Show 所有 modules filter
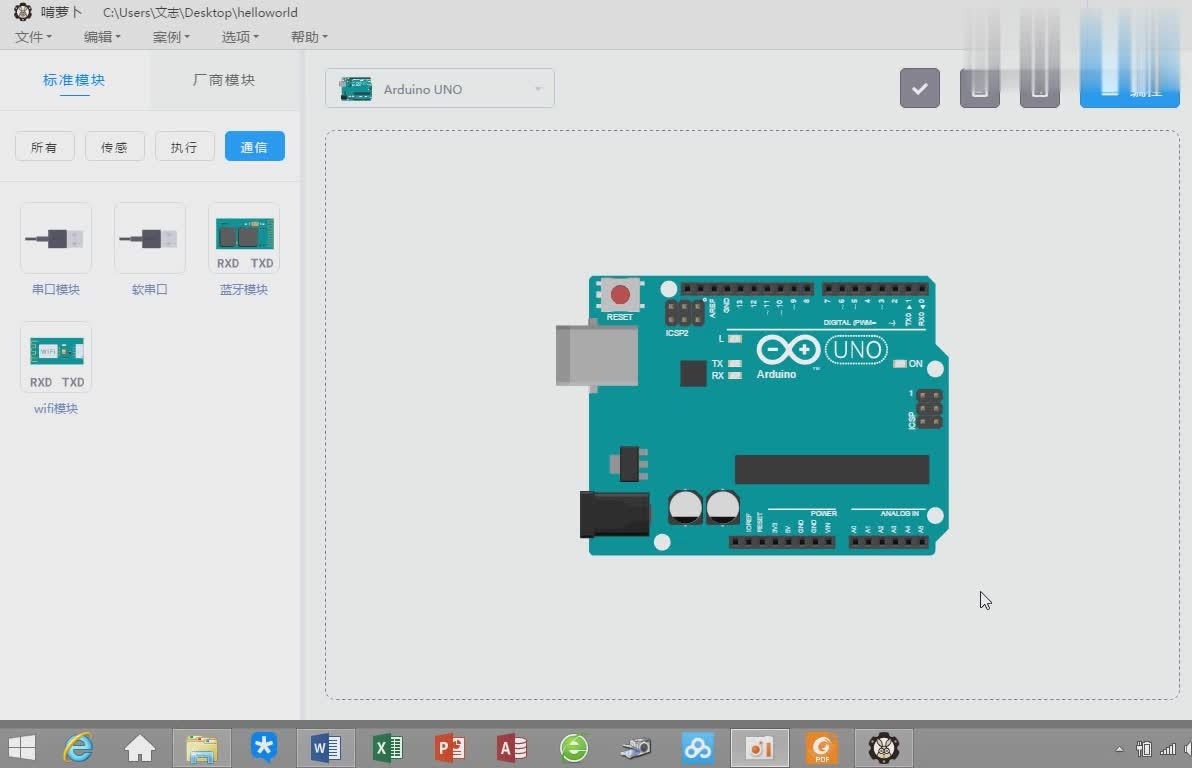 coord(44,147)
